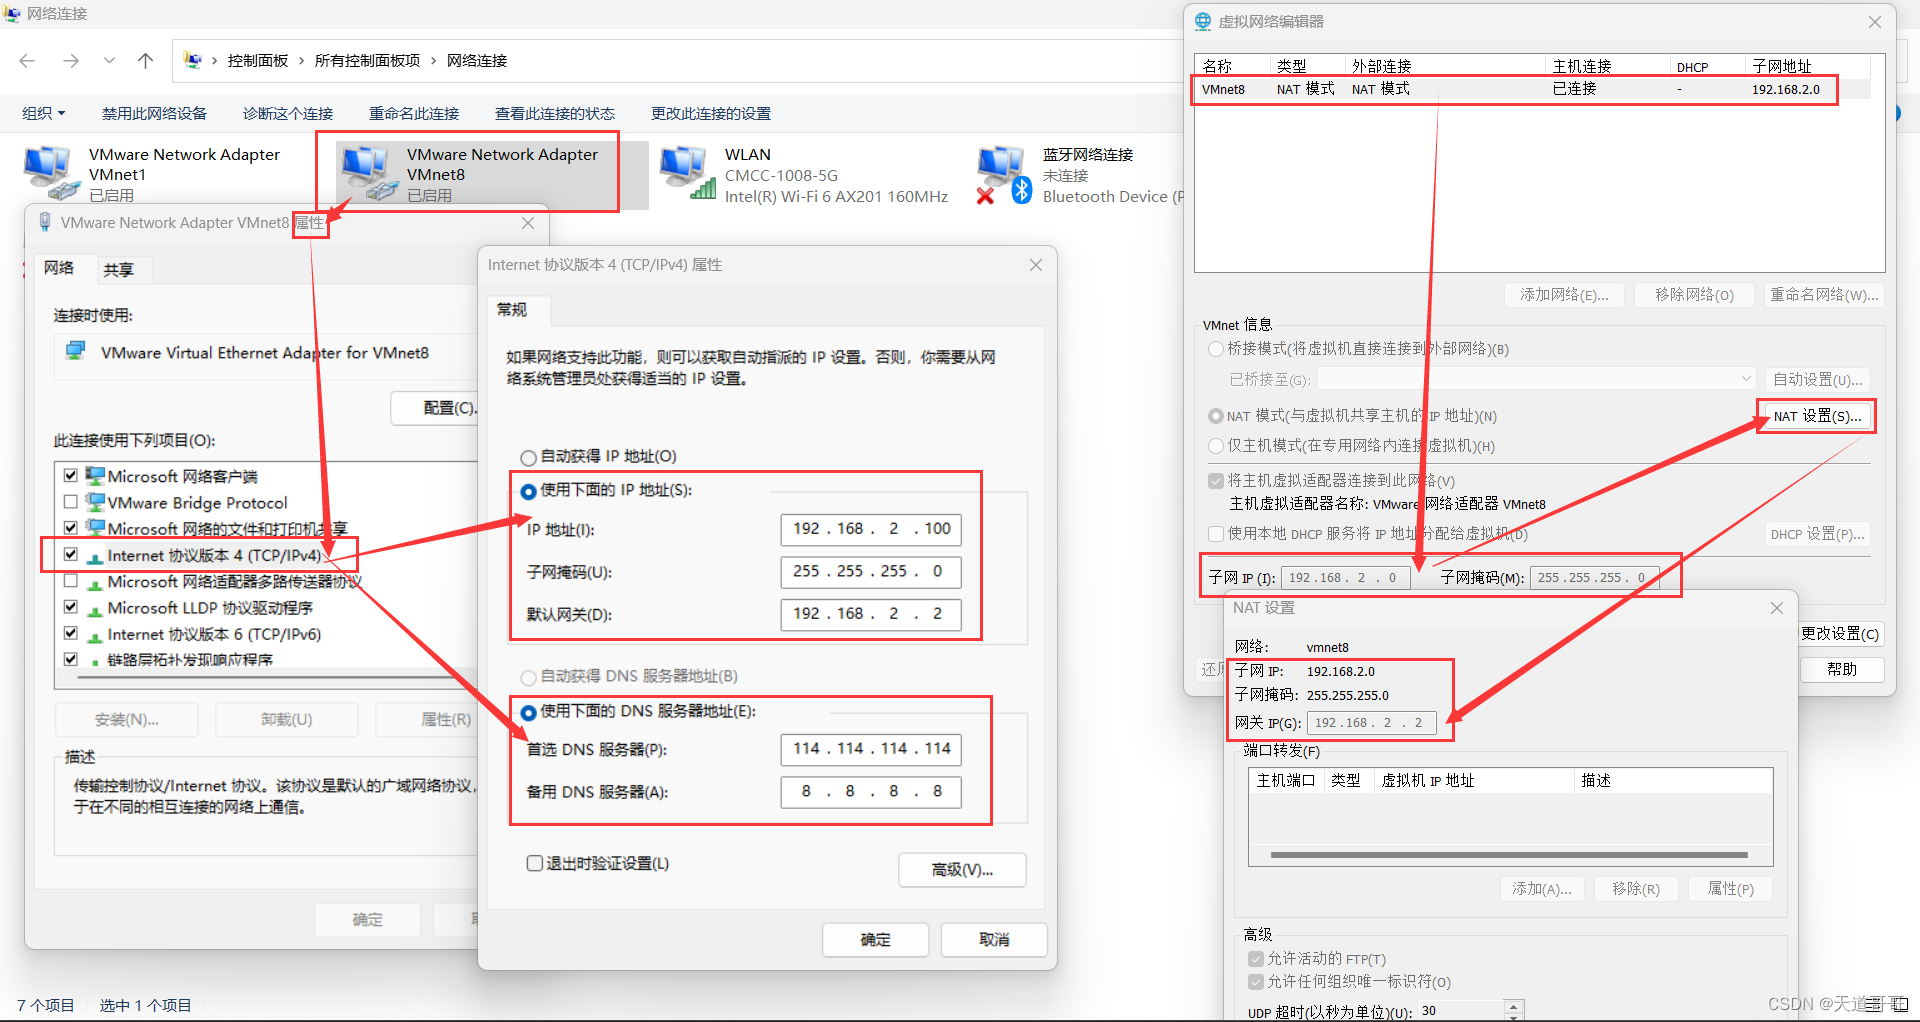Select the VMnet8 network adapter icon
1920x1022 pixels.
pos(369,173)
